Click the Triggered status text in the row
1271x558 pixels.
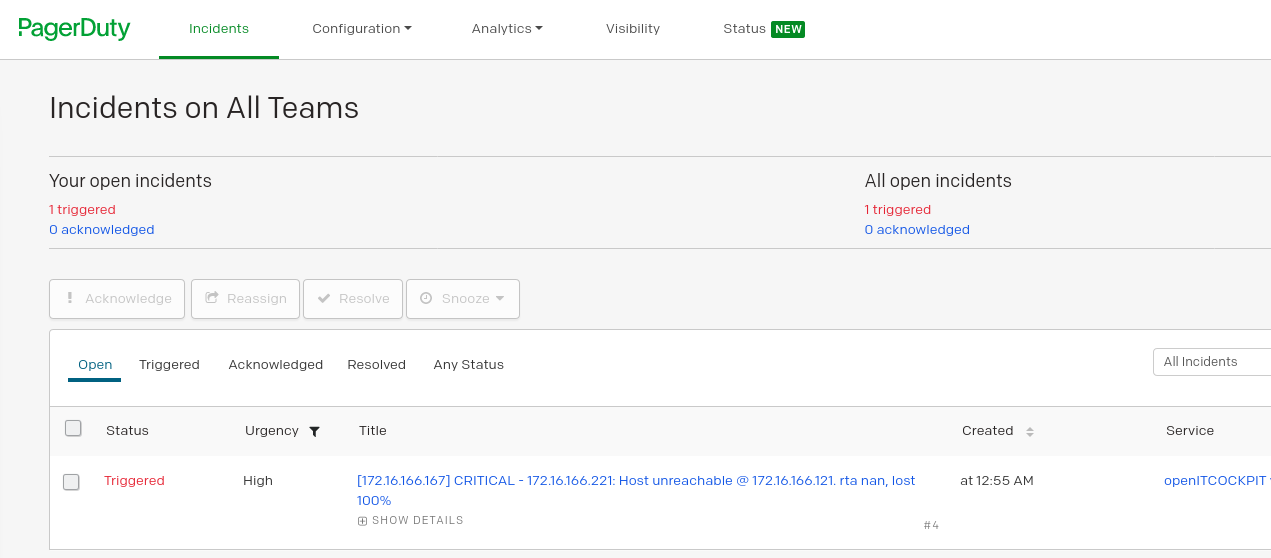(x=134, y=481)
